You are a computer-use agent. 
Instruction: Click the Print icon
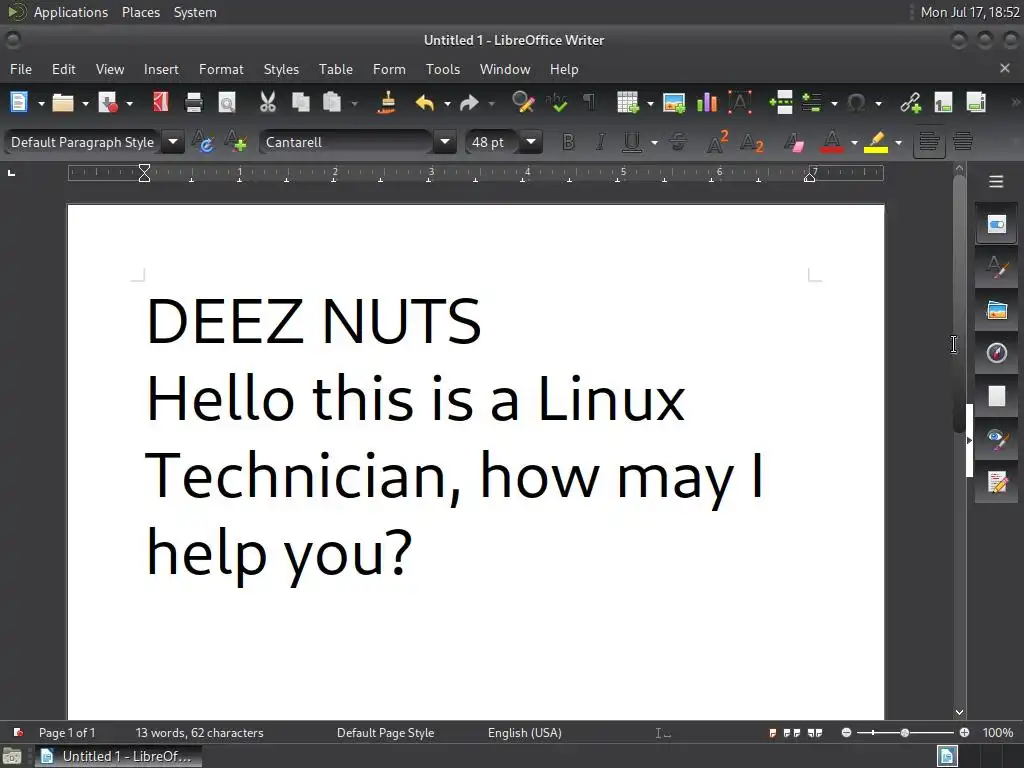[194, 103]
